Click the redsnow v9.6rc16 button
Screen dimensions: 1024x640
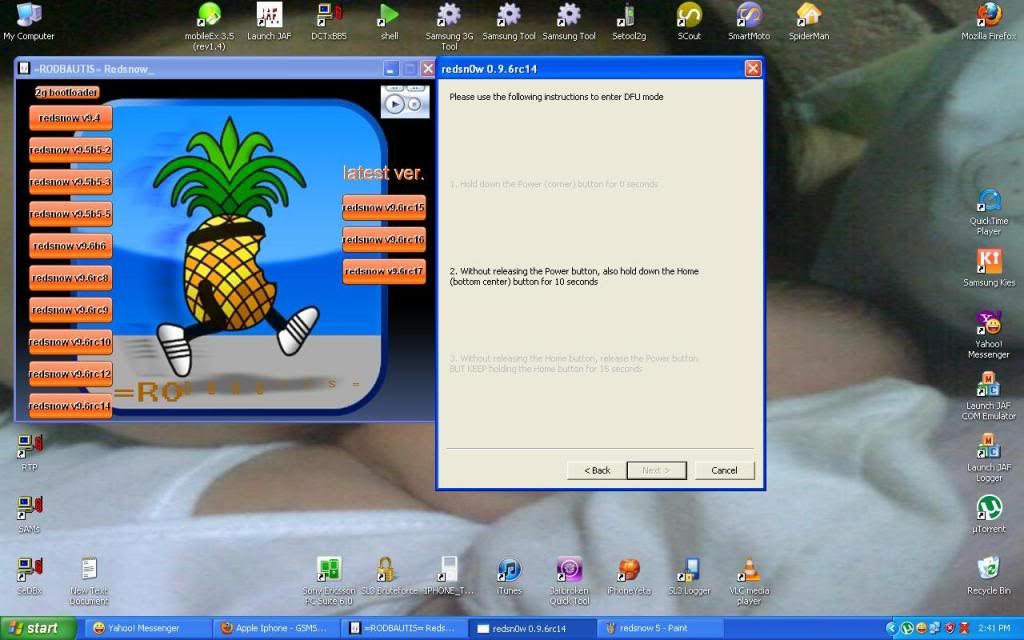(383, 240)
